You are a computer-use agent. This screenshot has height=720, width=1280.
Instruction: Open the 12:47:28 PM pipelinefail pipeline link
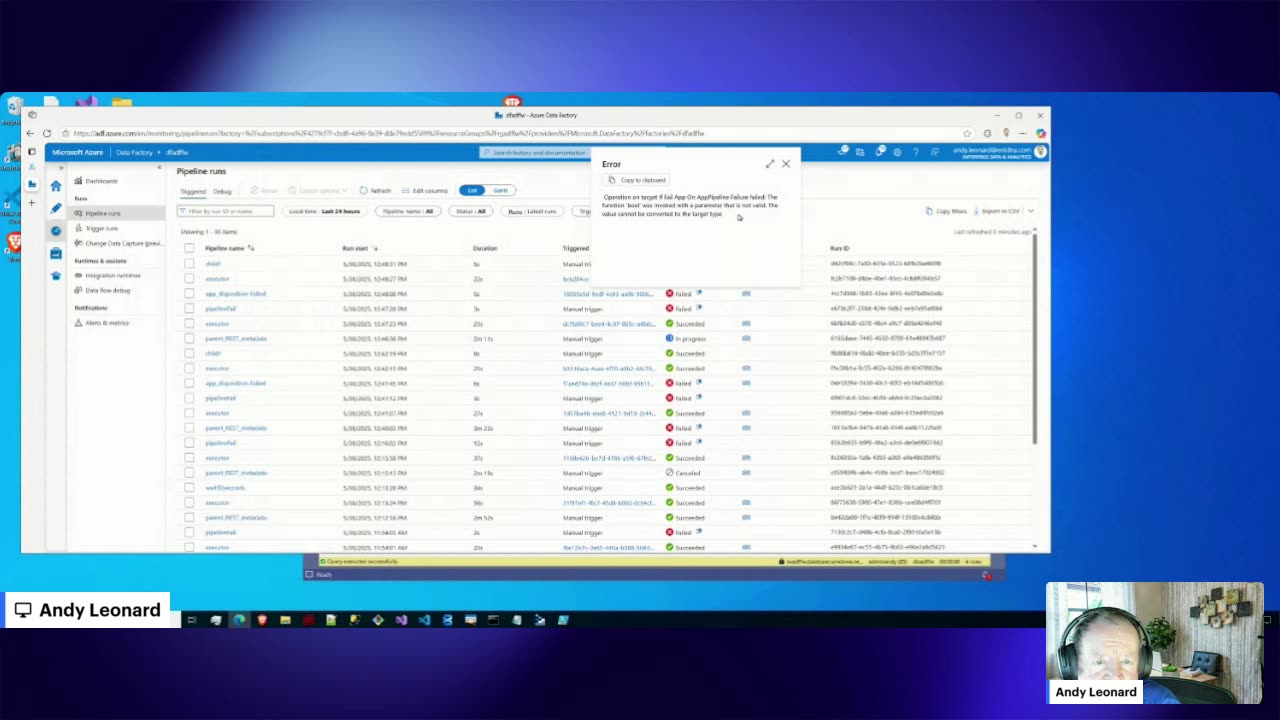pos(220,309)
